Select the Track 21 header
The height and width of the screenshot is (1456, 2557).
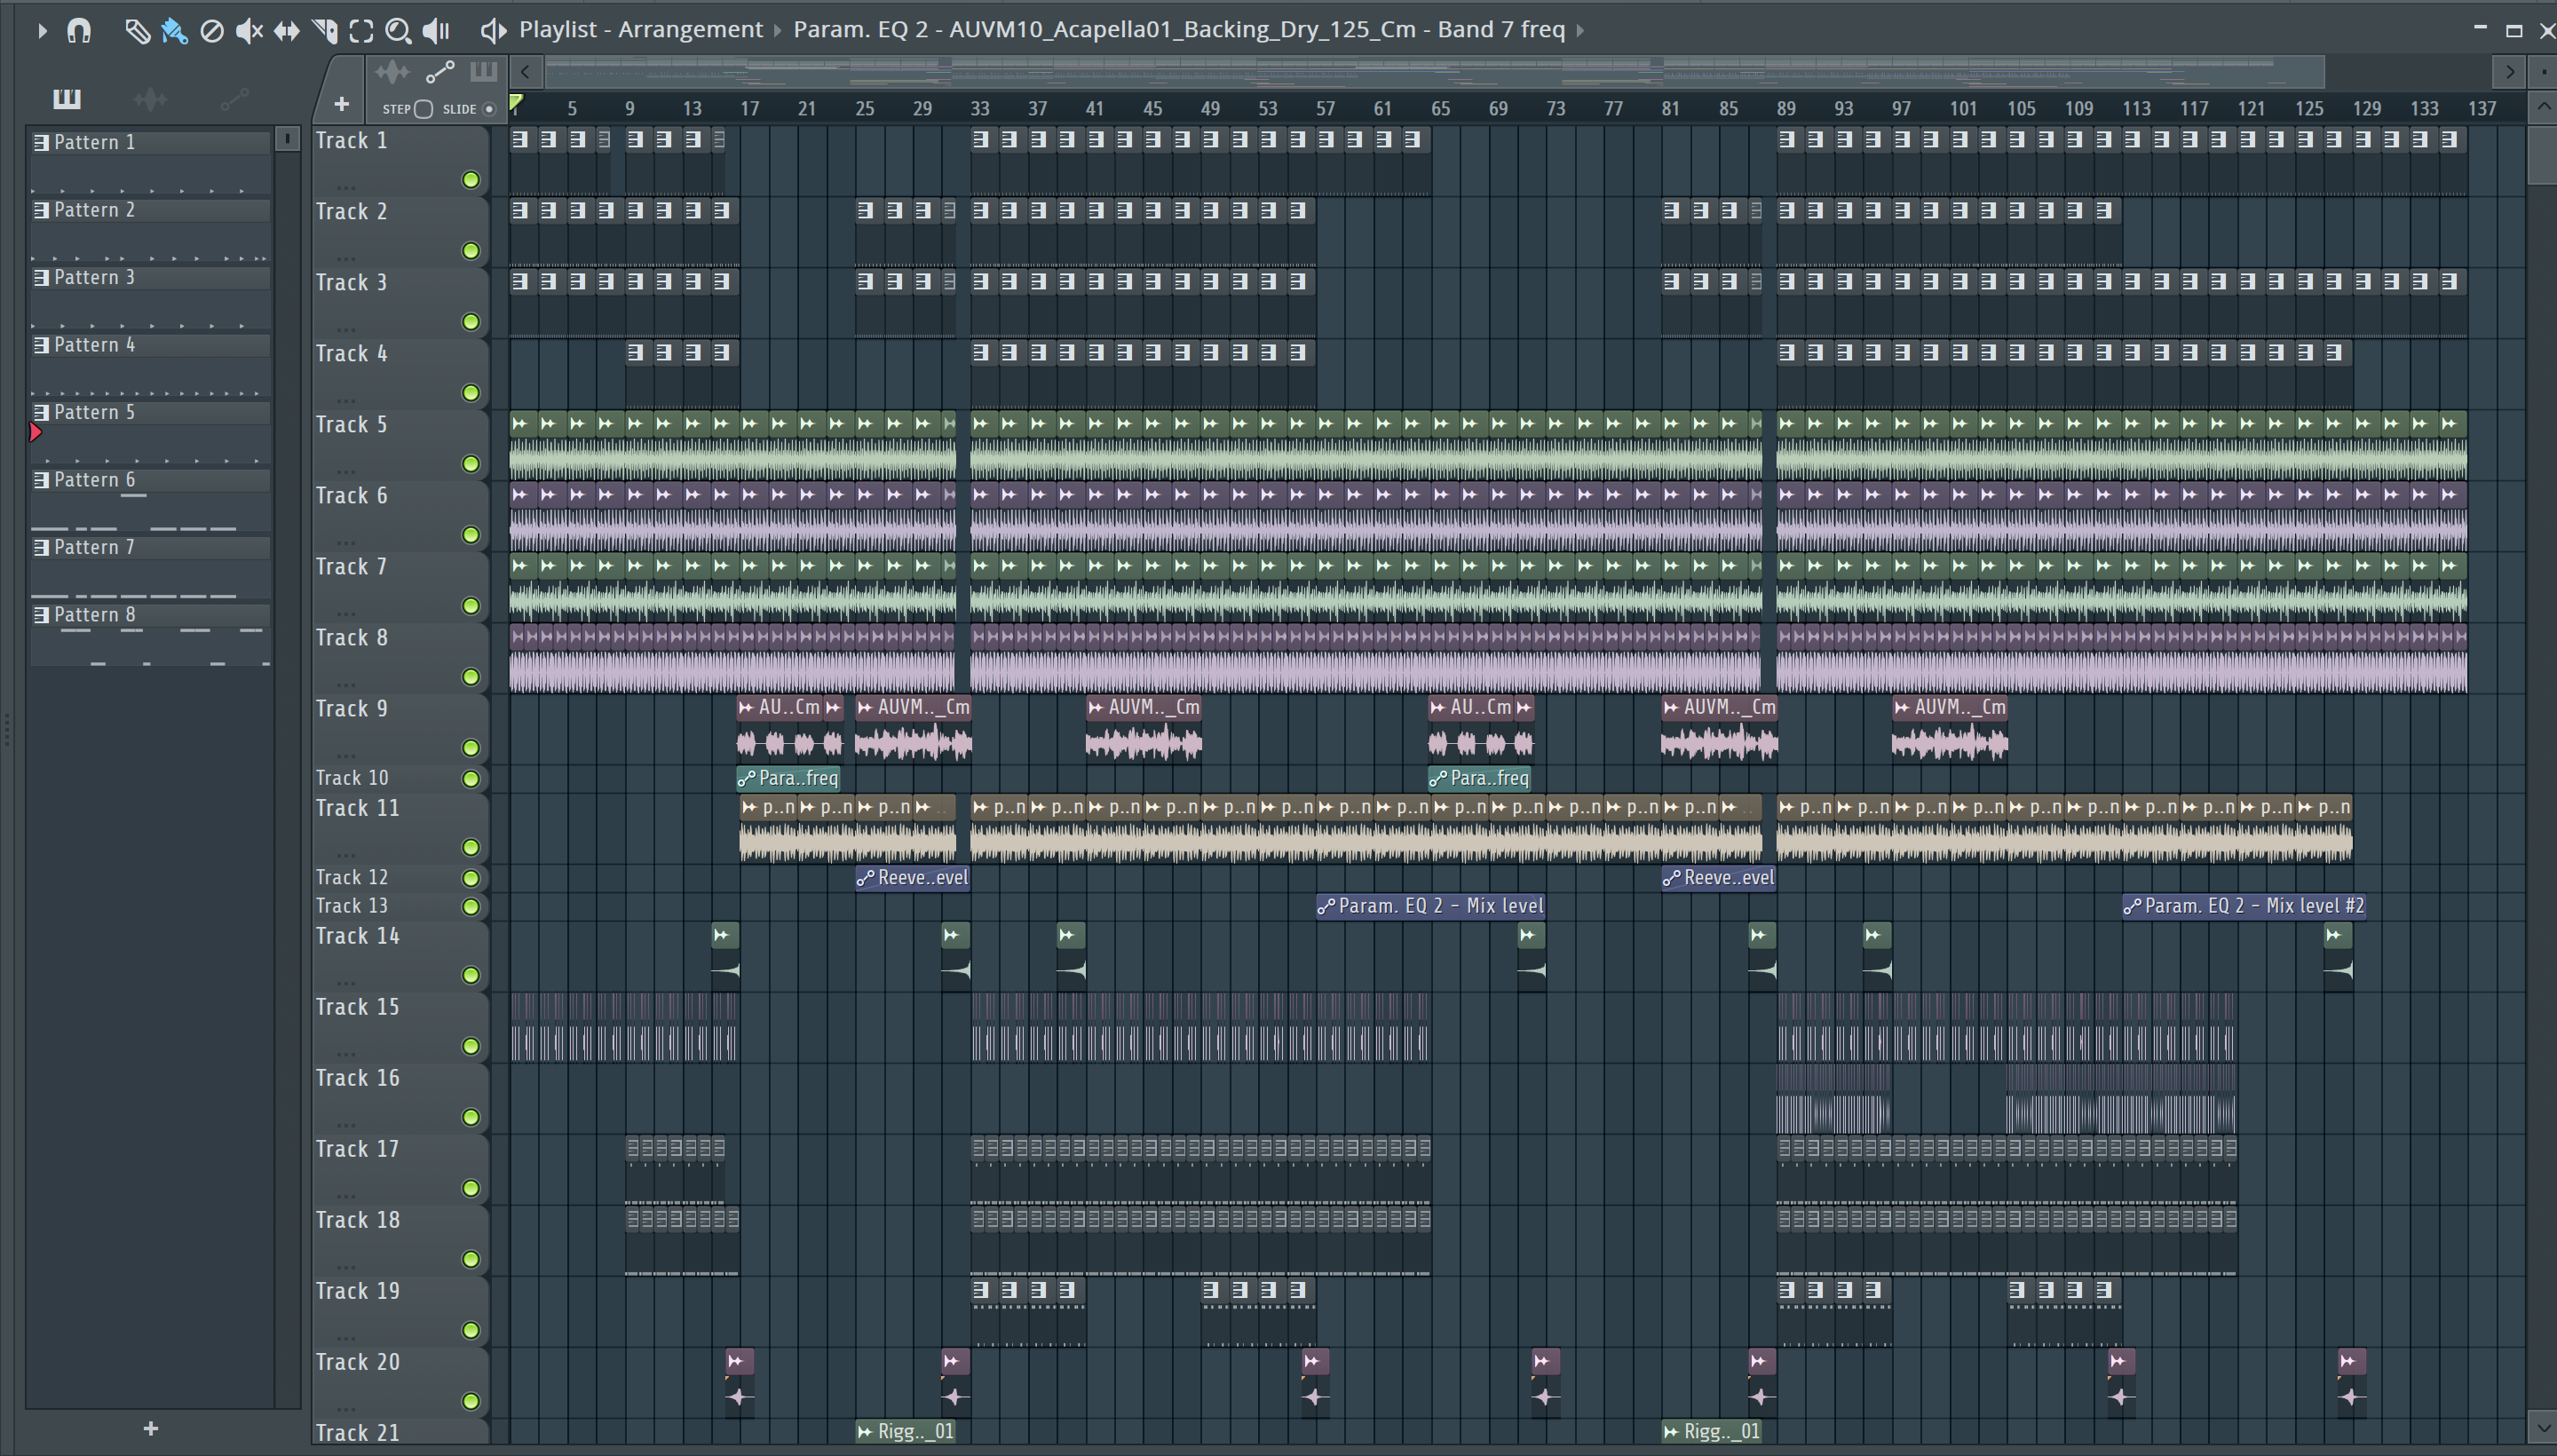pyautogui.click(x=400, y=1432)
